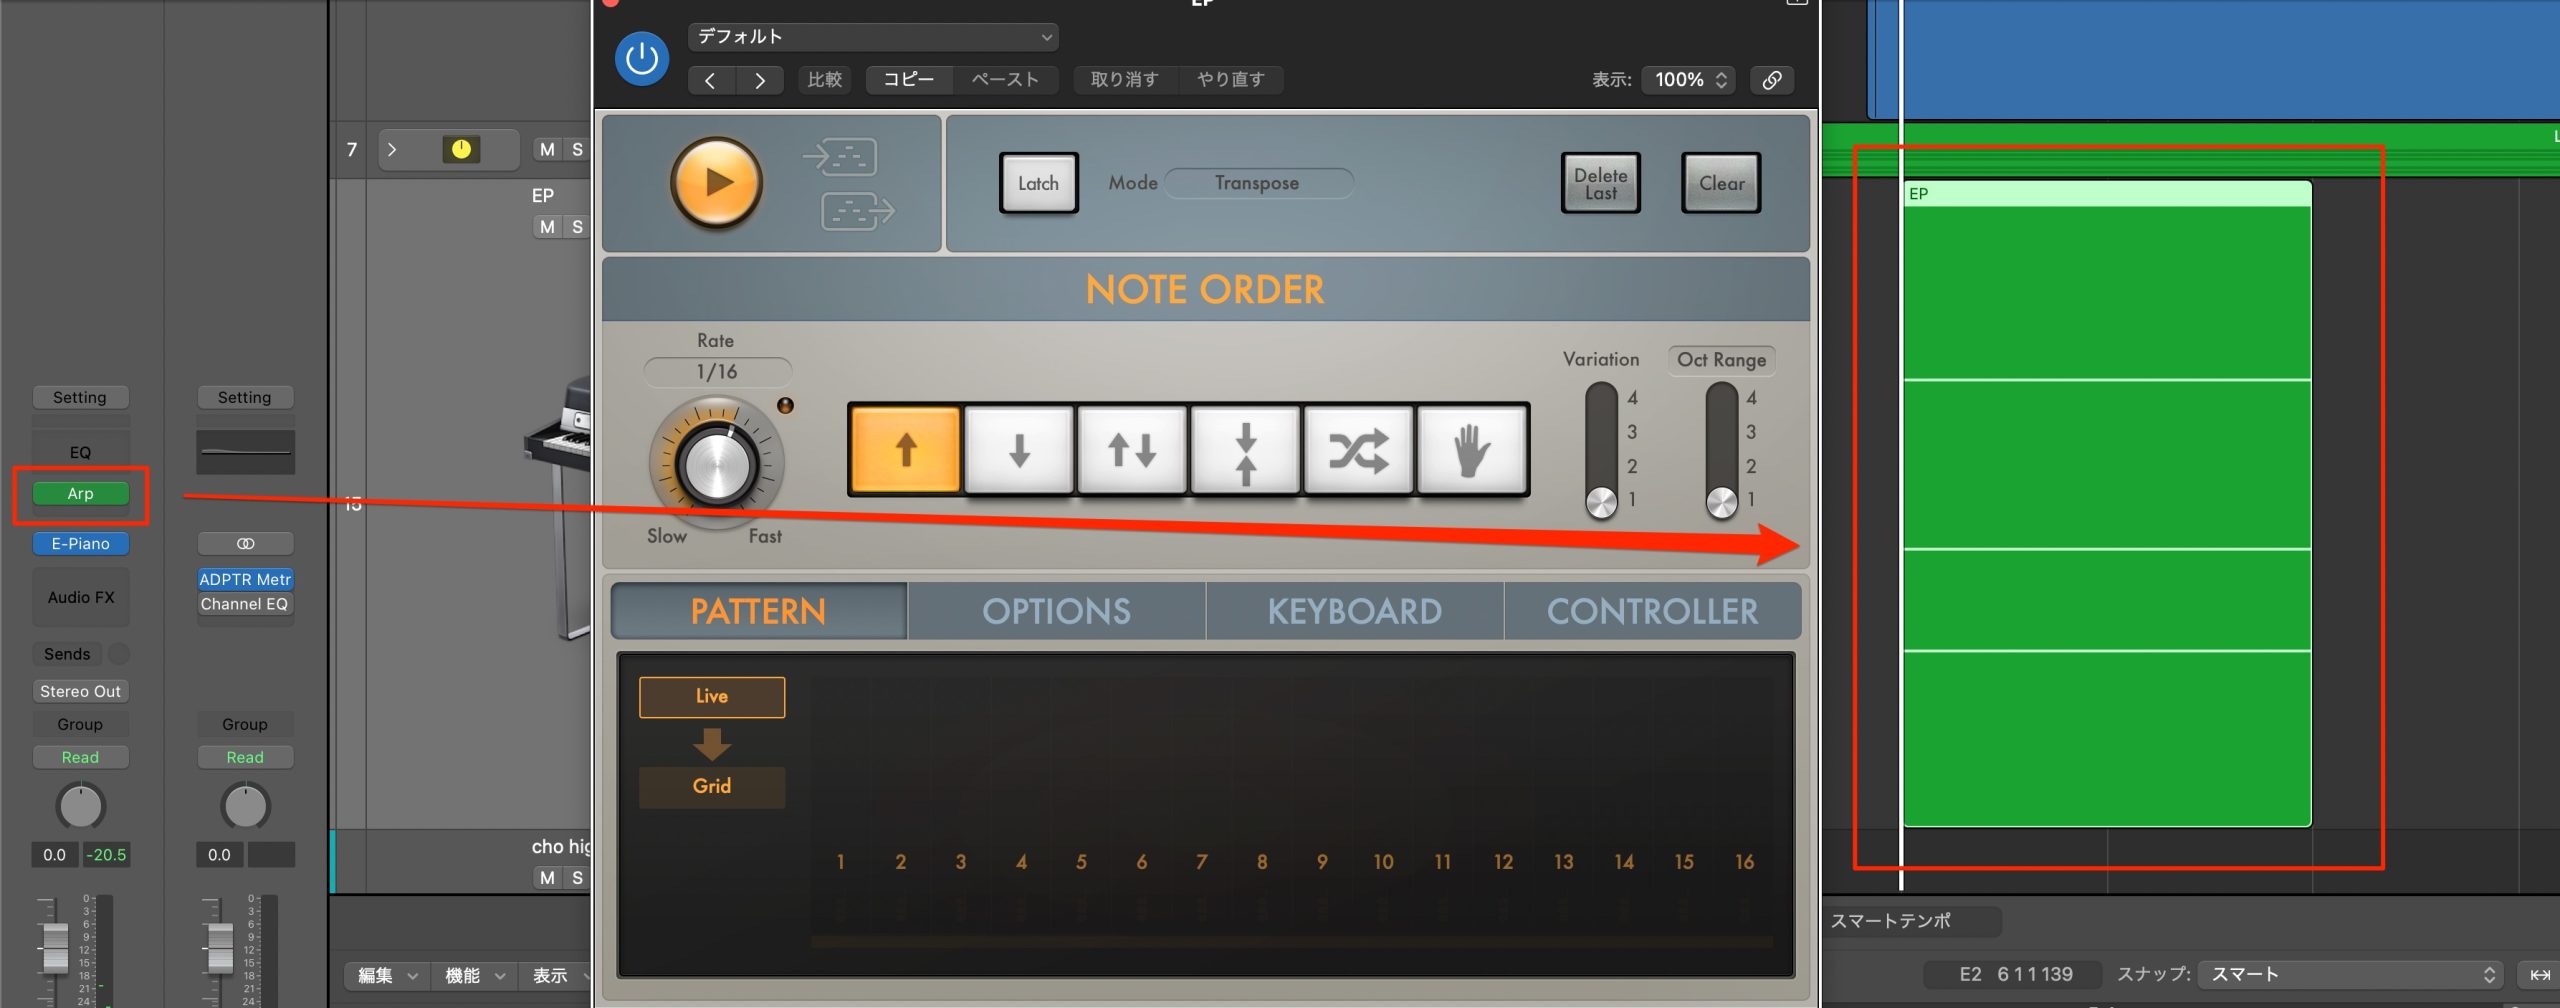Open the Sends slot
2560x1008 pixels.
pyautogui.click(x=67, y=654)
